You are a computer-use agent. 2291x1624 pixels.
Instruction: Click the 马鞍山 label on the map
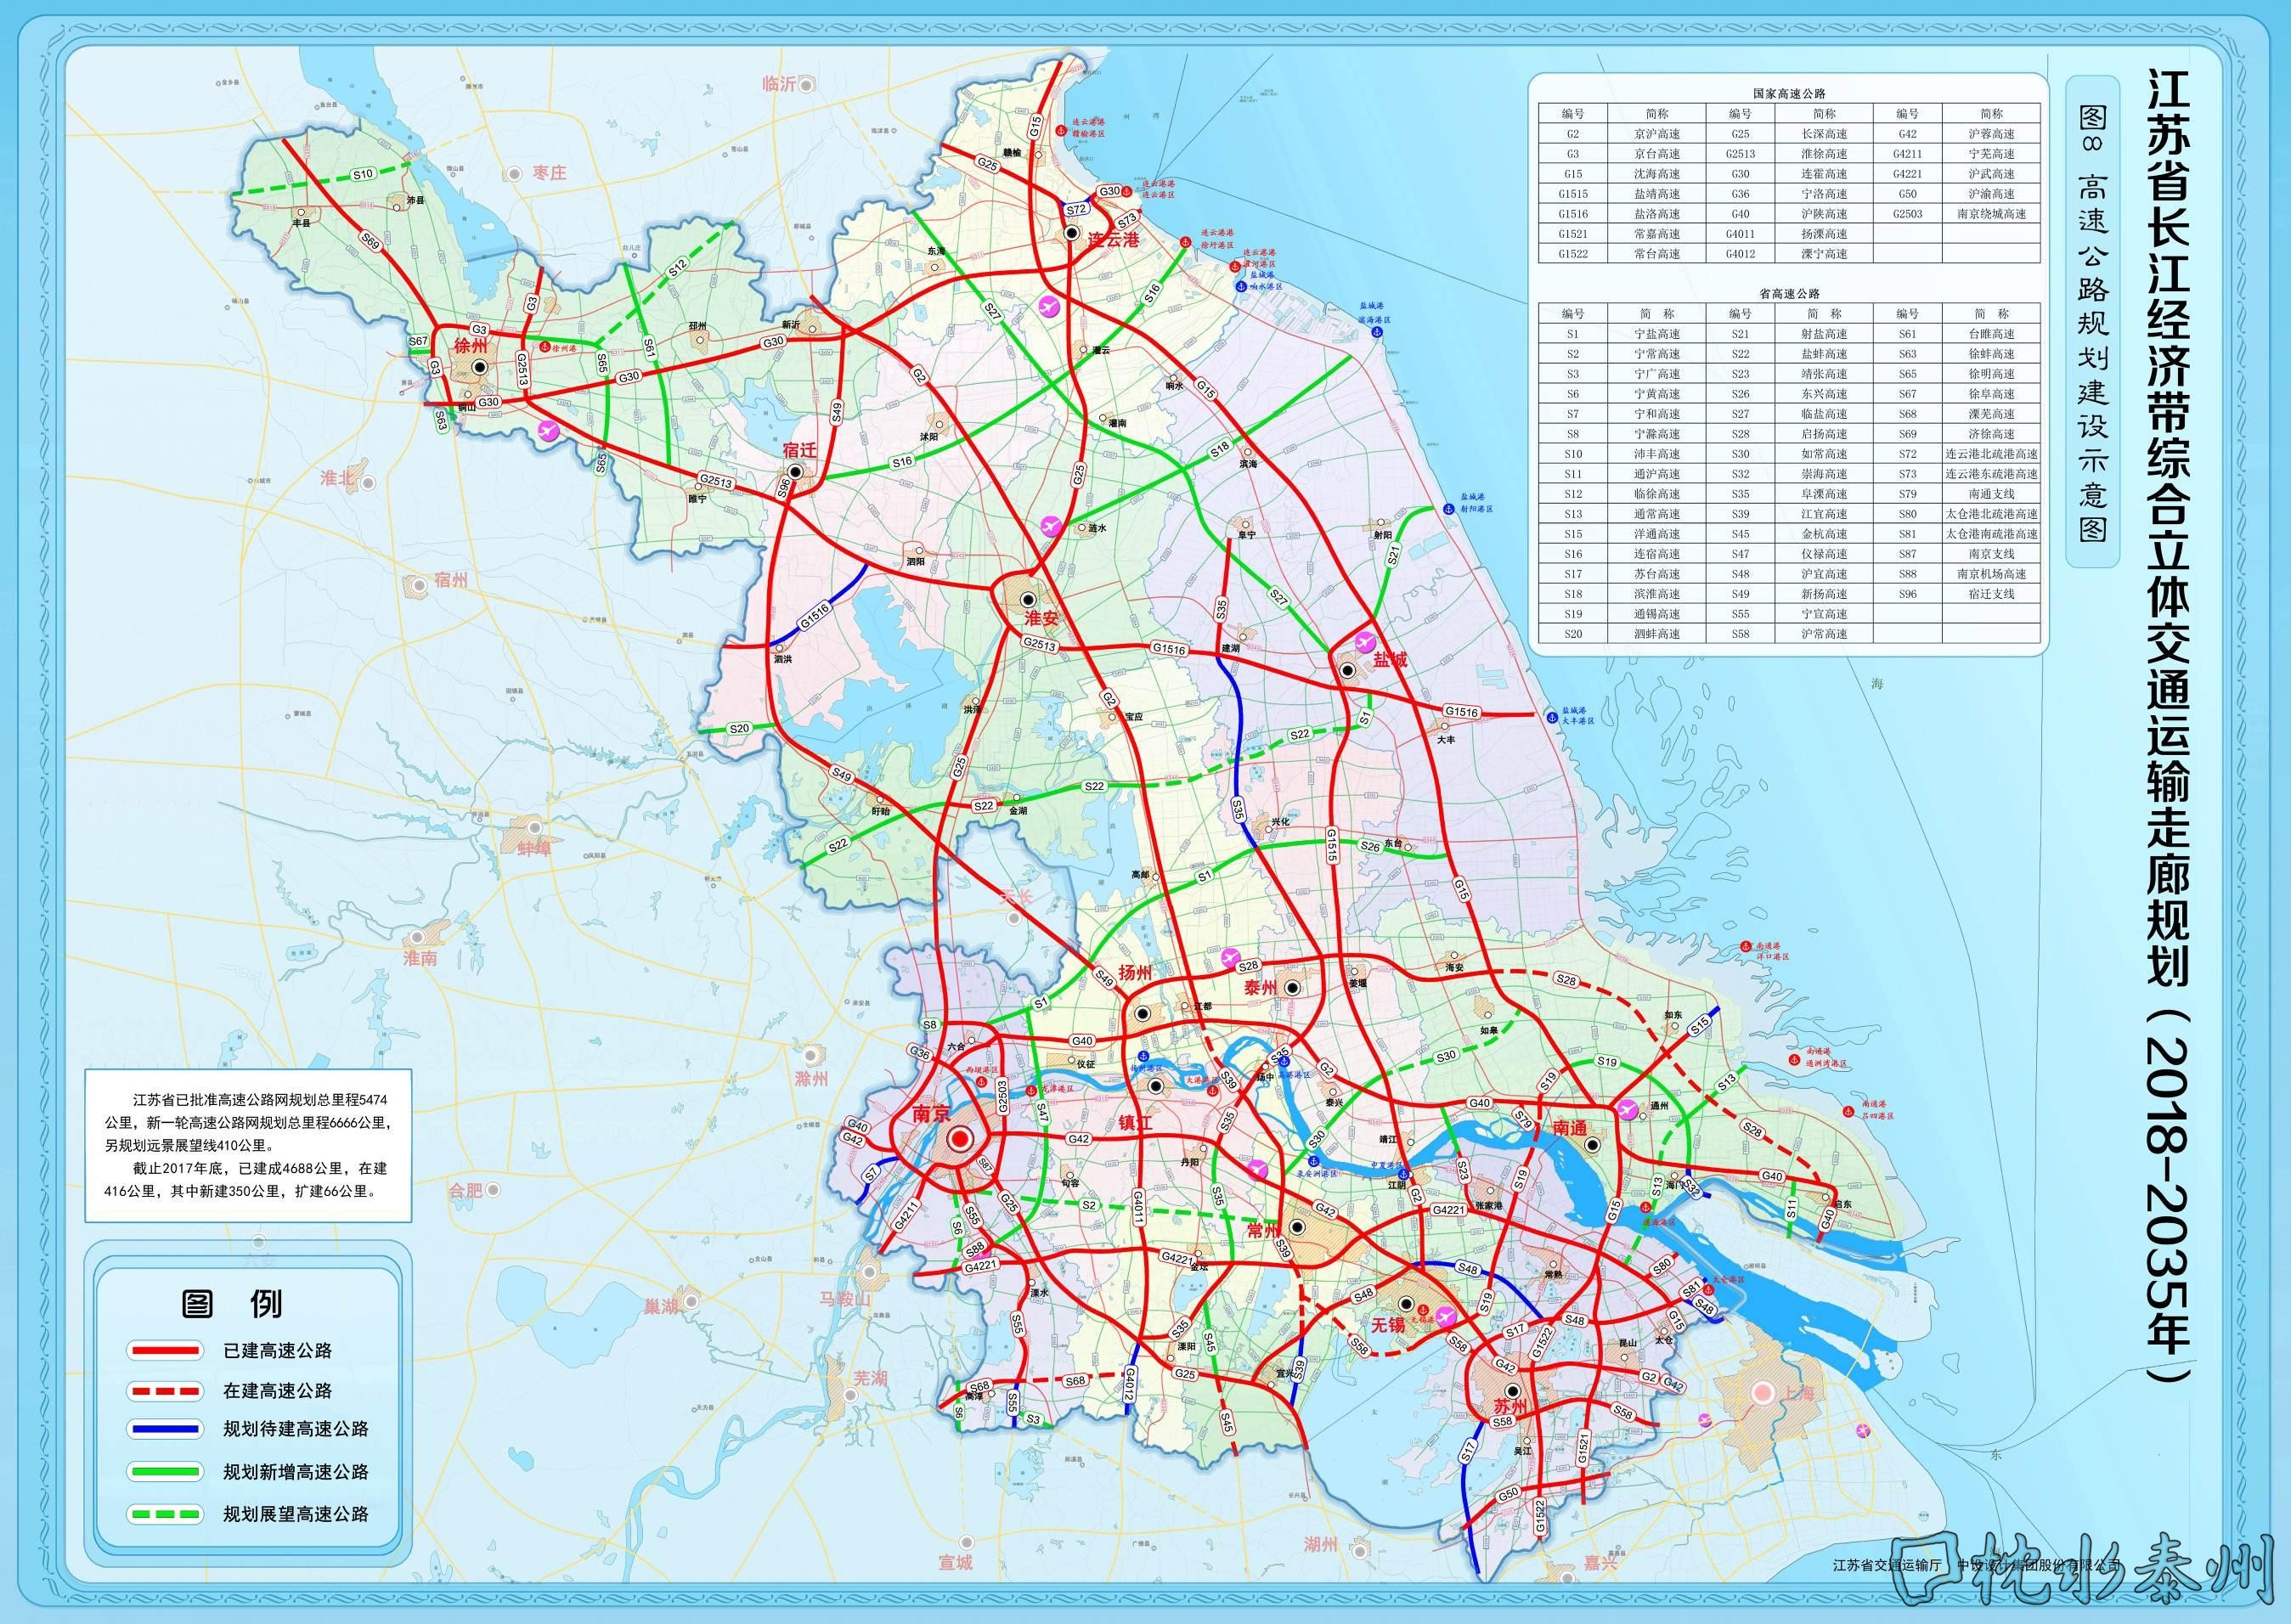click(x=846, y=1299)
